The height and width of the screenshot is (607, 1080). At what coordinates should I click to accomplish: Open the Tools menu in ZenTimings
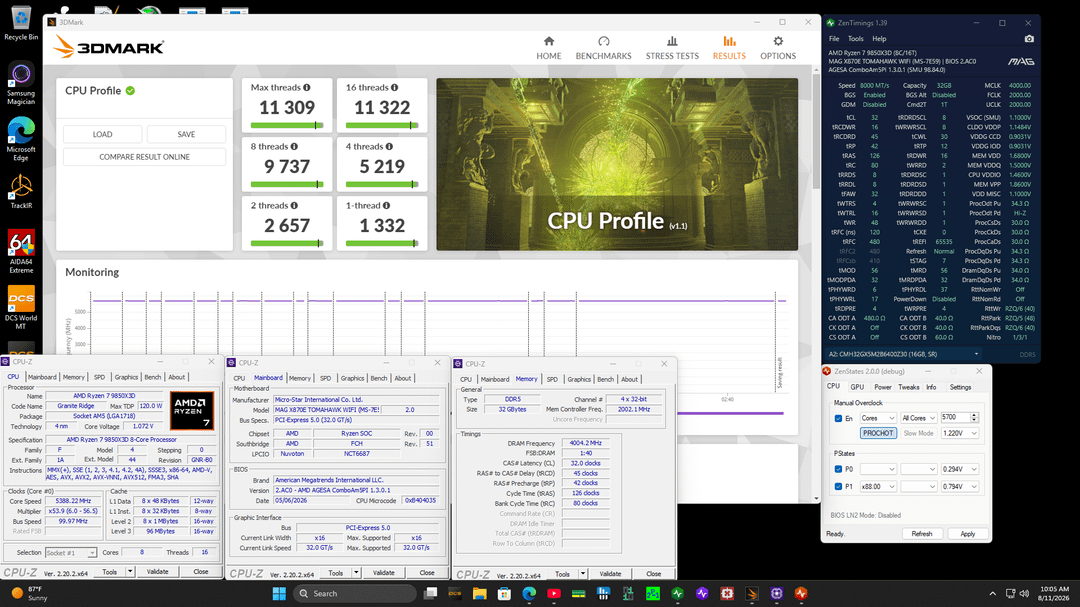pos(855,39)
